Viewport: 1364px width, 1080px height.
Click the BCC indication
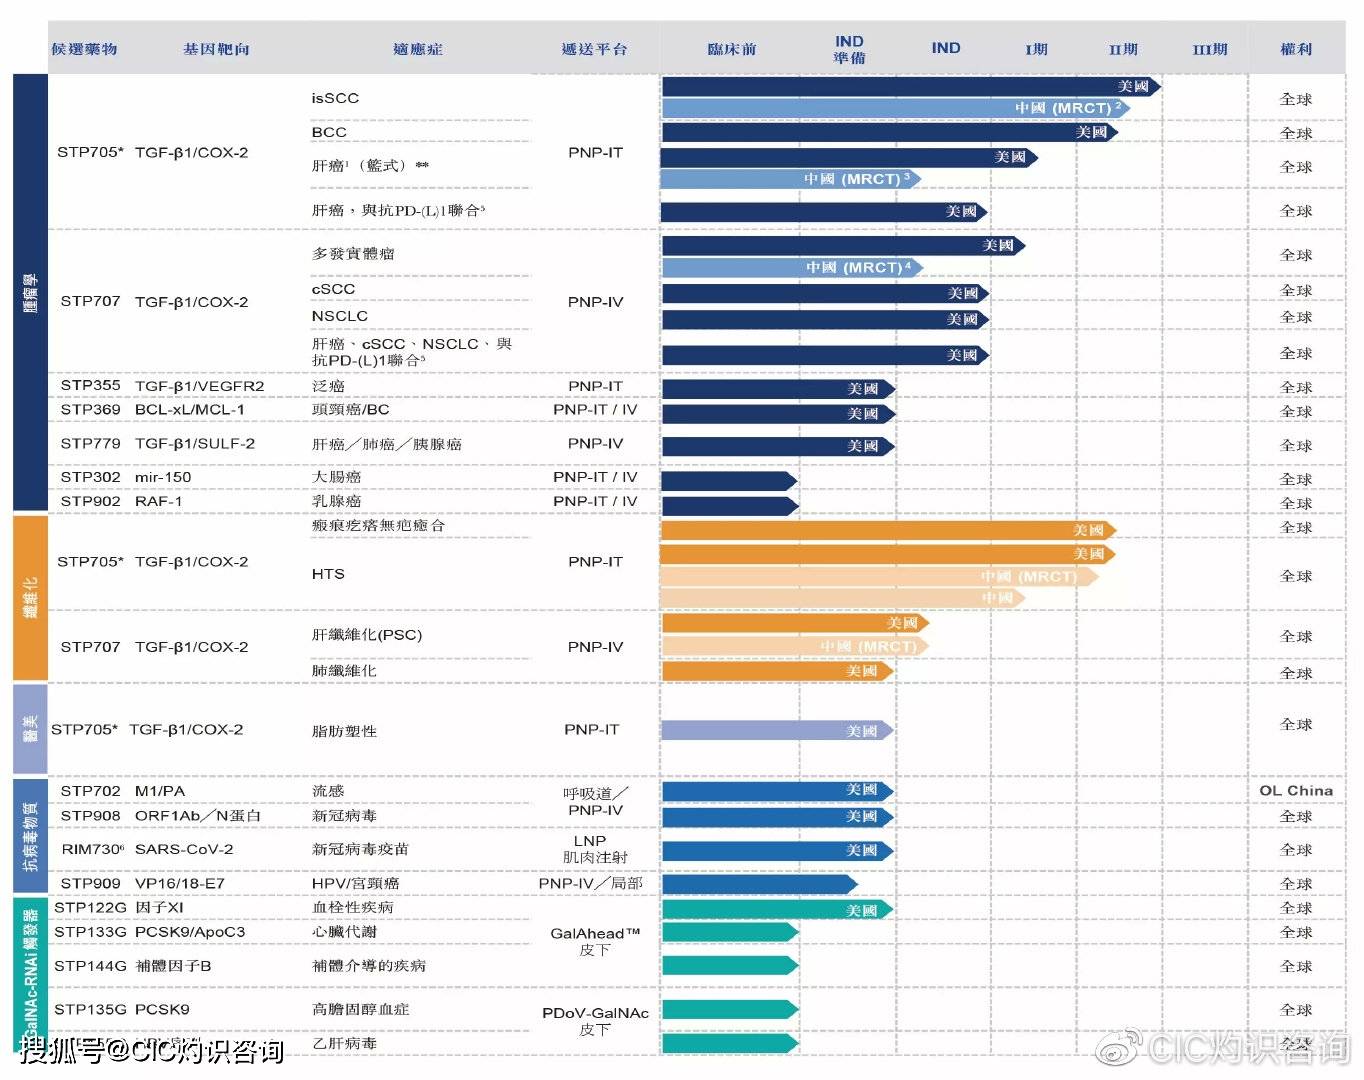click(x=329, y=132)
